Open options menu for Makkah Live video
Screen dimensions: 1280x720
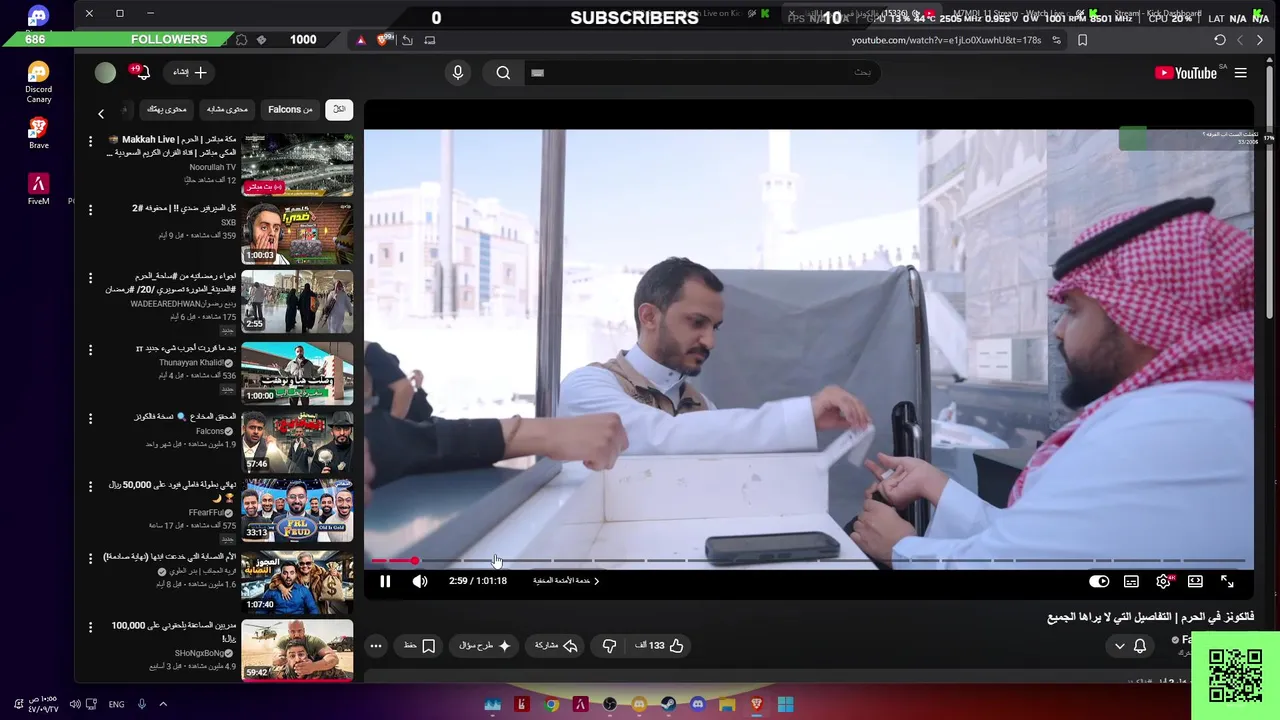90,142
